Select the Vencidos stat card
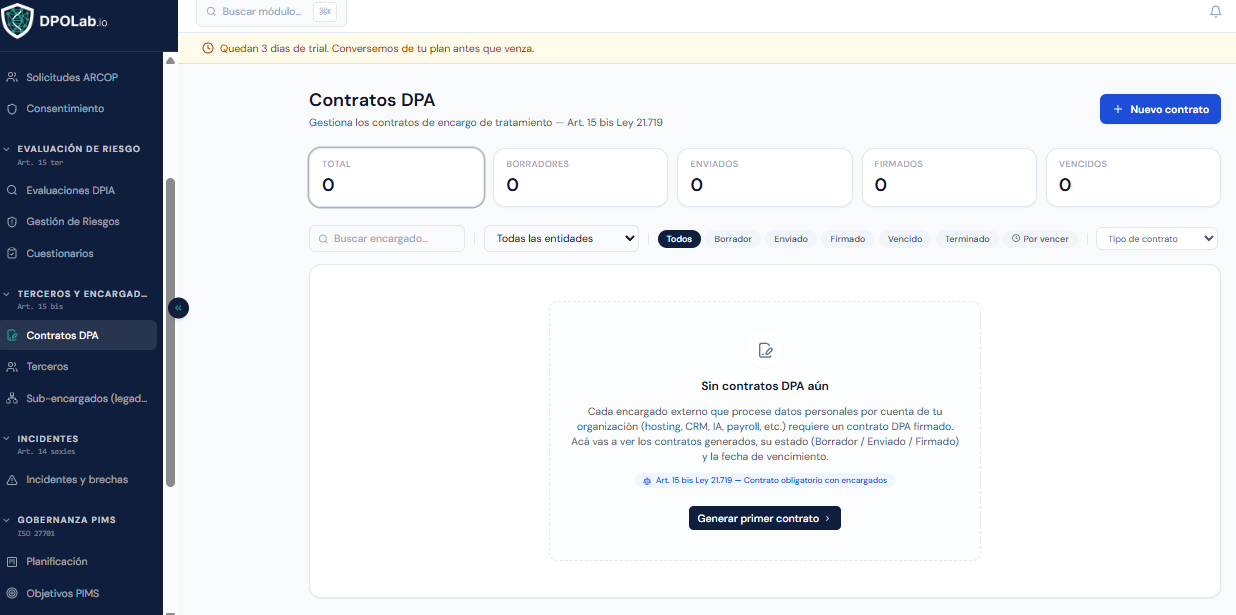Viewport: 1236px width, 615px height. 1133,177
